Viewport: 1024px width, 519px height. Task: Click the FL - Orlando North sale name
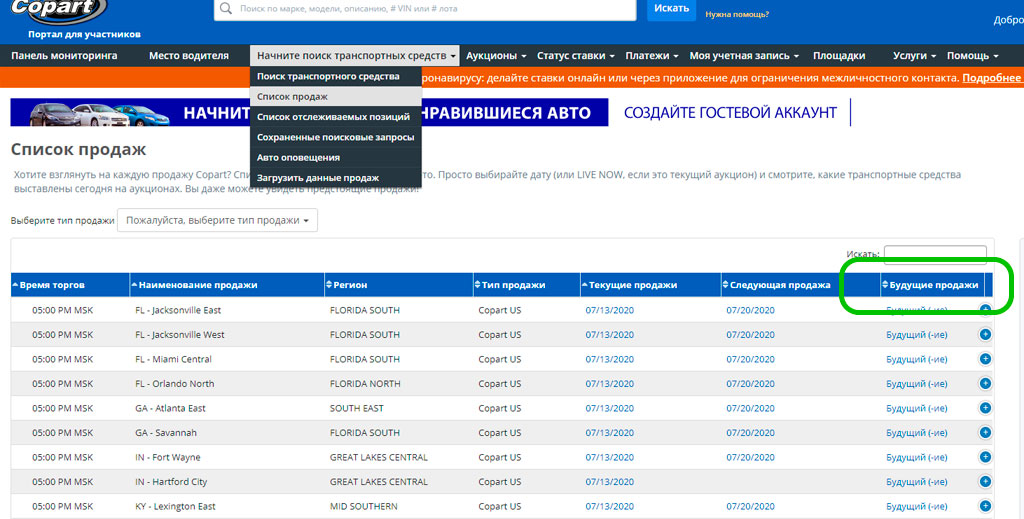pyautogui.click(x=174, y=383)
